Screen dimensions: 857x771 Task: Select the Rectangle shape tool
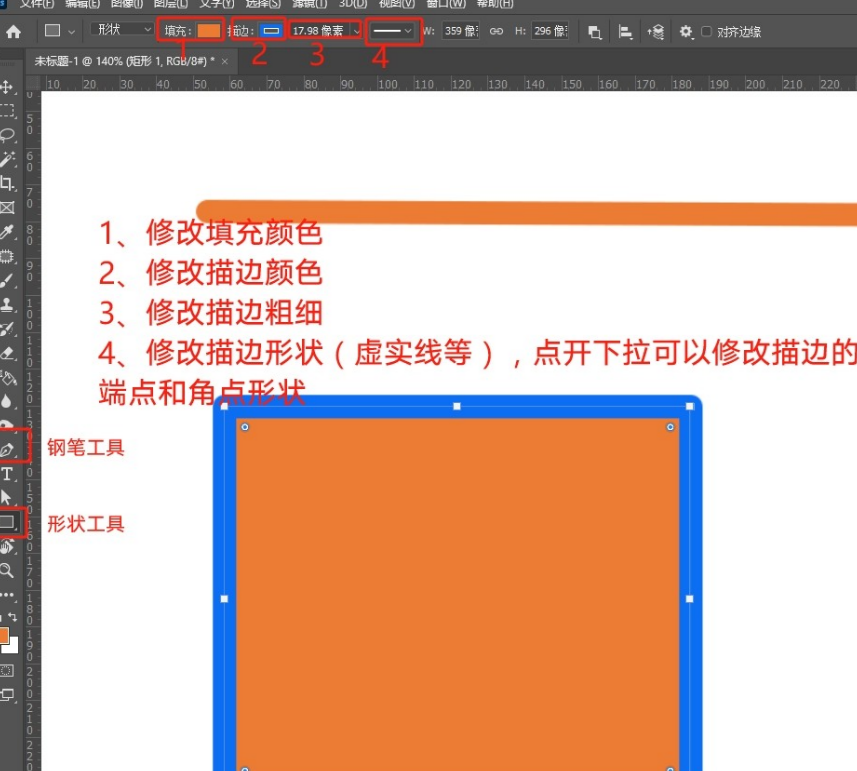tap(8, 522)
